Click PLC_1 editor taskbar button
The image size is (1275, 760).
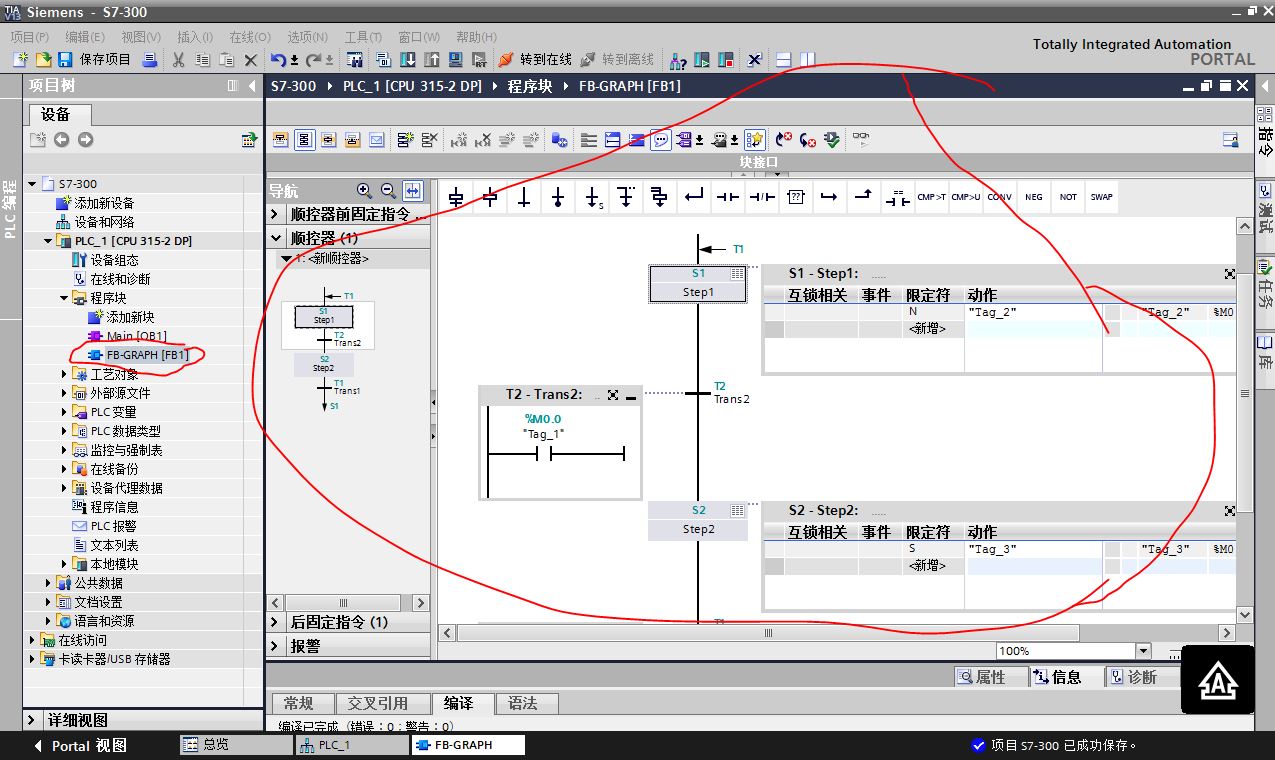(351, 745)
